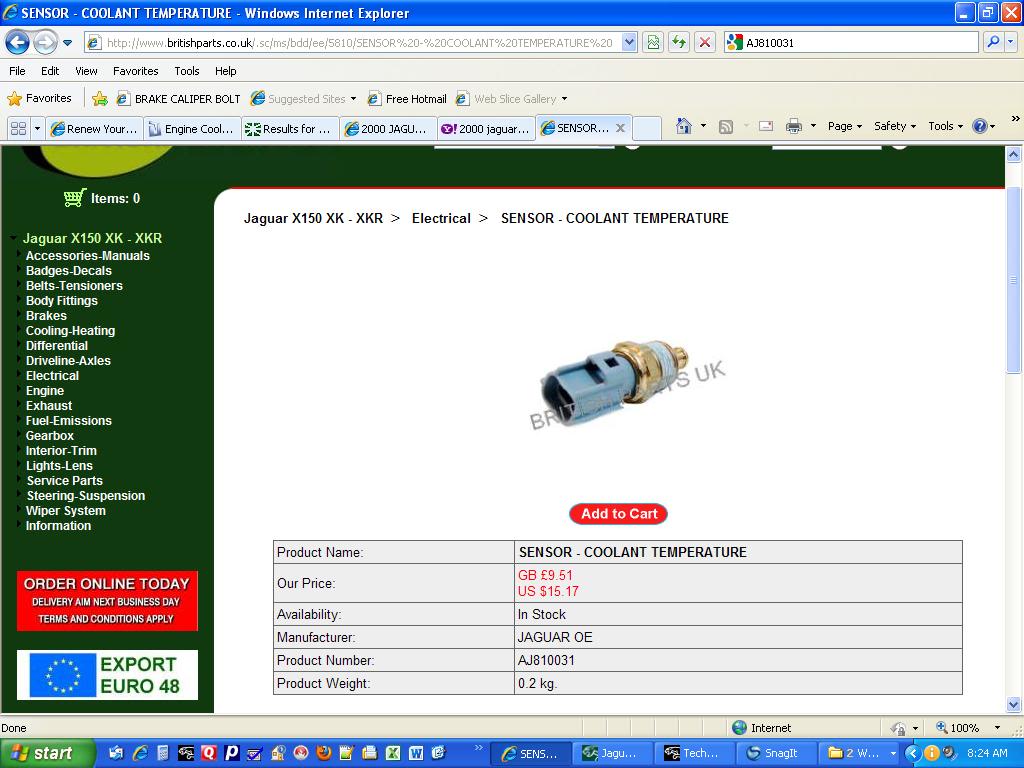Screen dimensions: 1024x768
Task: Click the Windows start button
Action: pyautogui.click(x=47, y=753)
